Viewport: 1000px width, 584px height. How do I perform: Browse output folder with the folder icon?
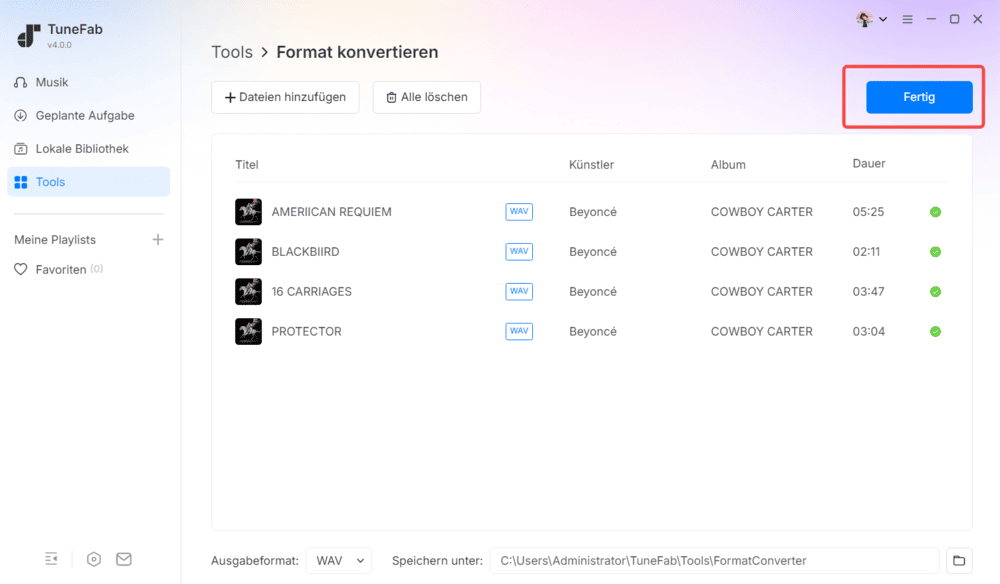coord(959,561)
